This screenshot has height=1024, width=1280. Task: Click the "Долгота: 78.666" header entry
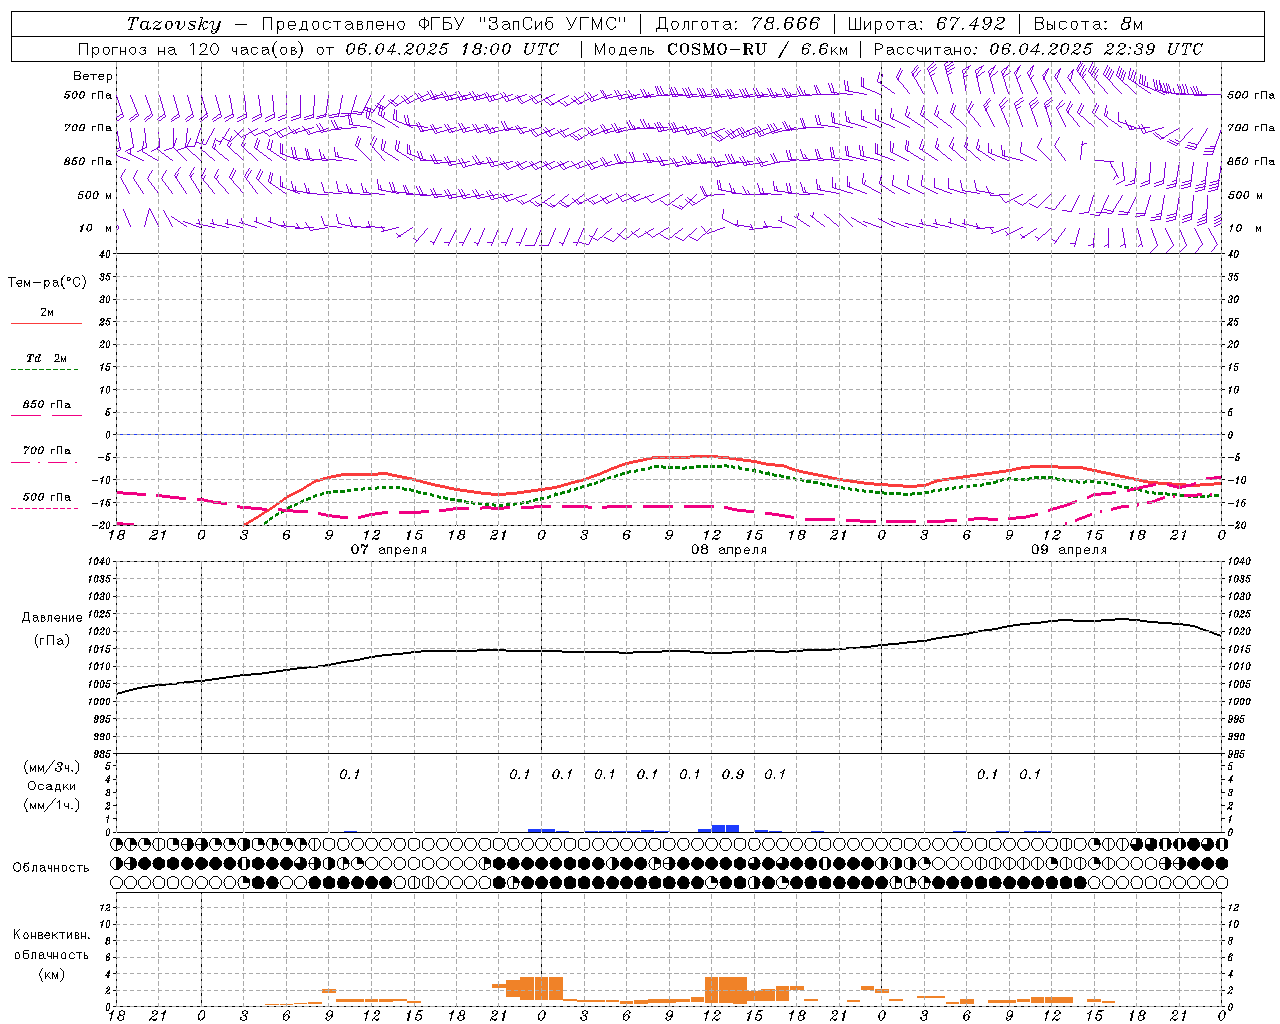pos(737,24)
